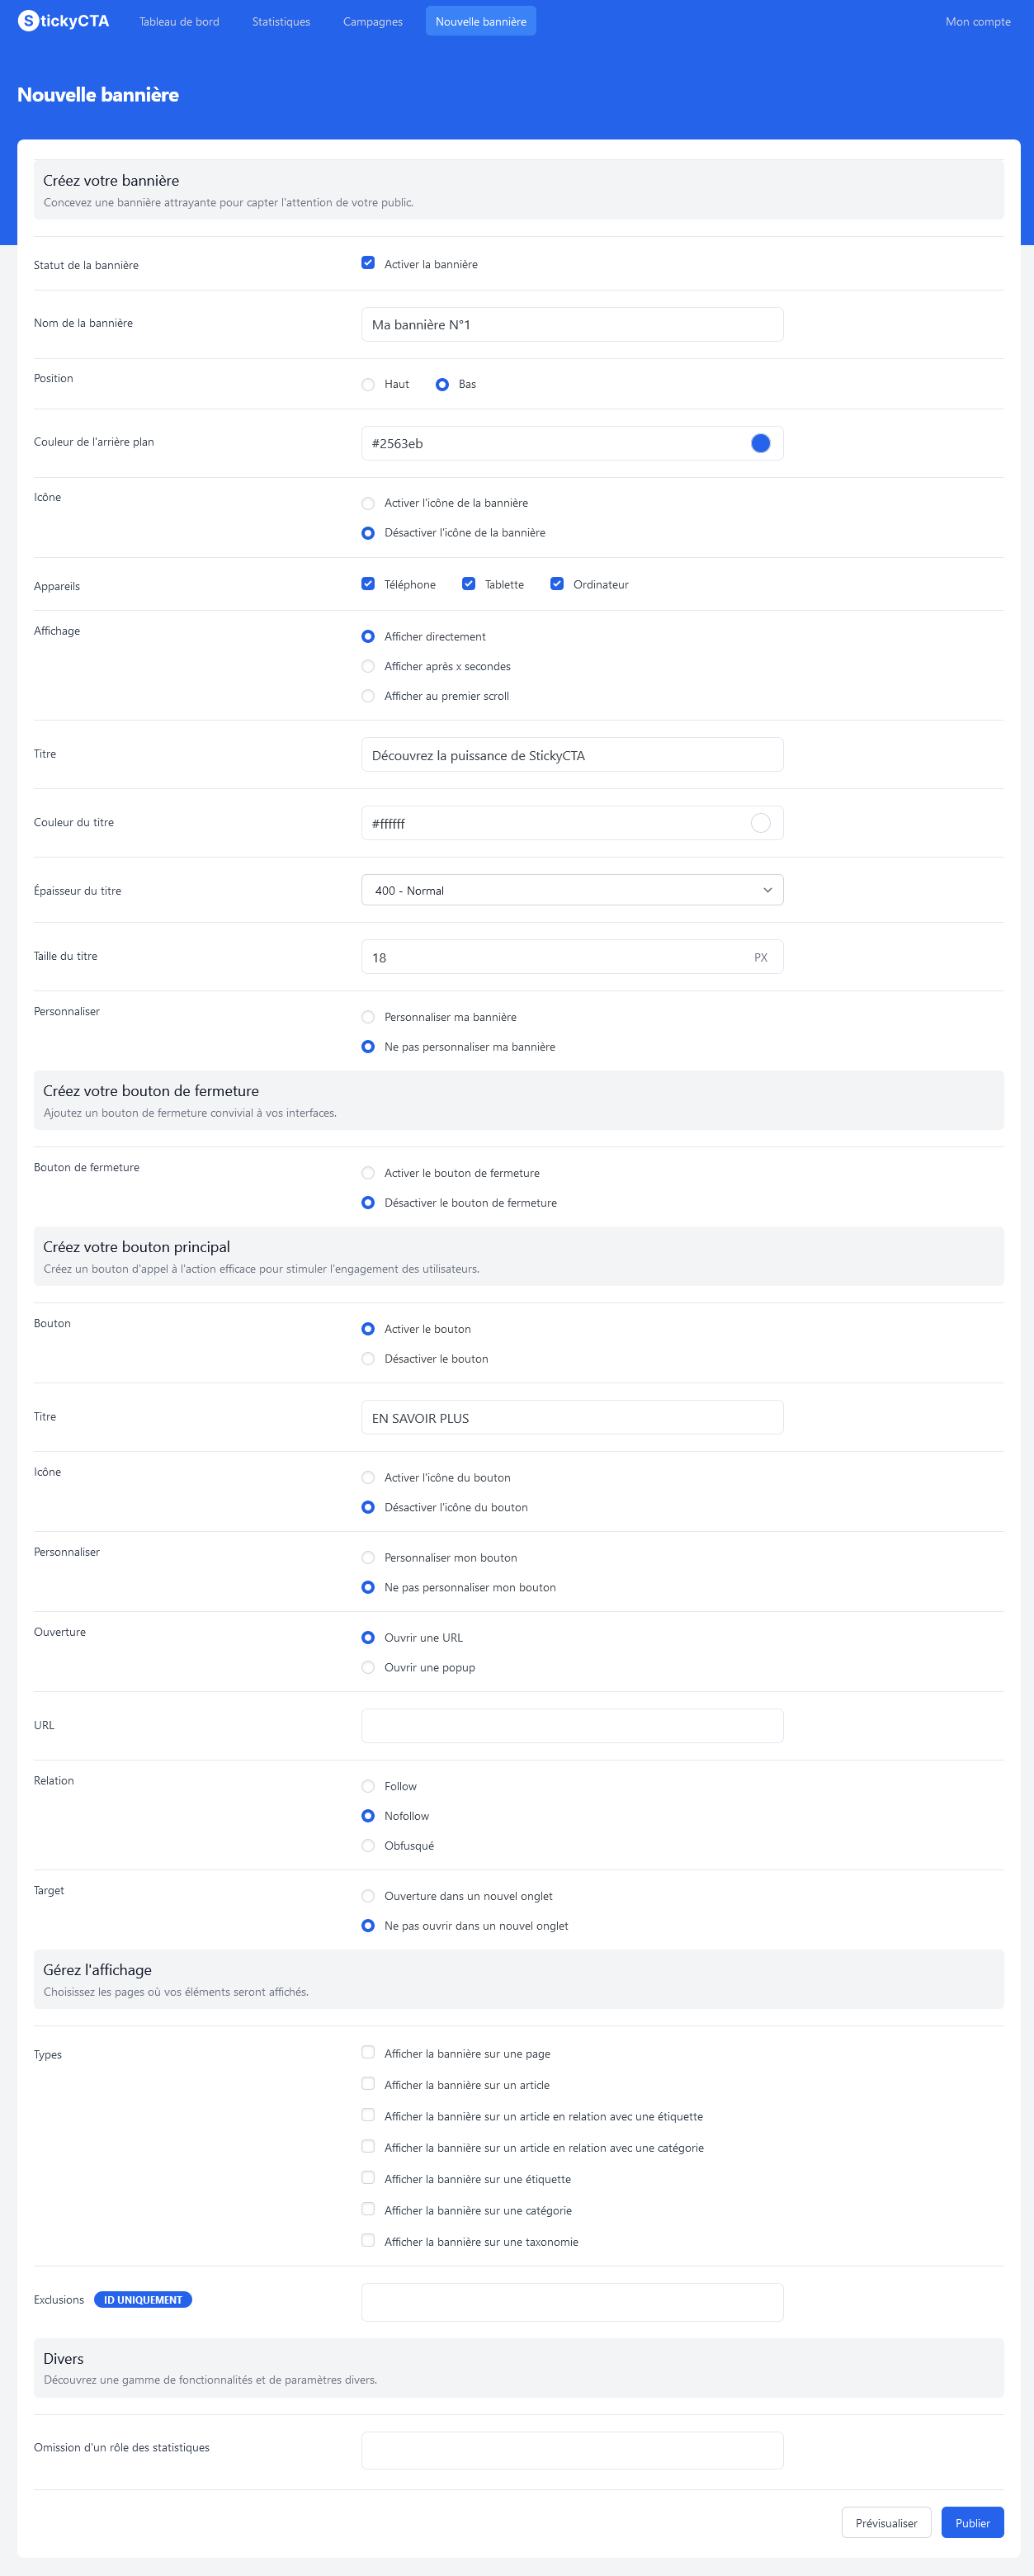Click the StickyCTA logo icon
The width and height of the screenshot is (1034, 2576).
(x=28, y=21)
